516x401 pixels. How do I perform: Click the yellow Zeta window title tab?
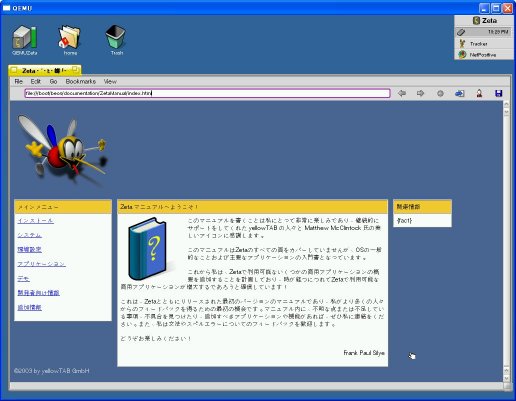tap(45, 70)
